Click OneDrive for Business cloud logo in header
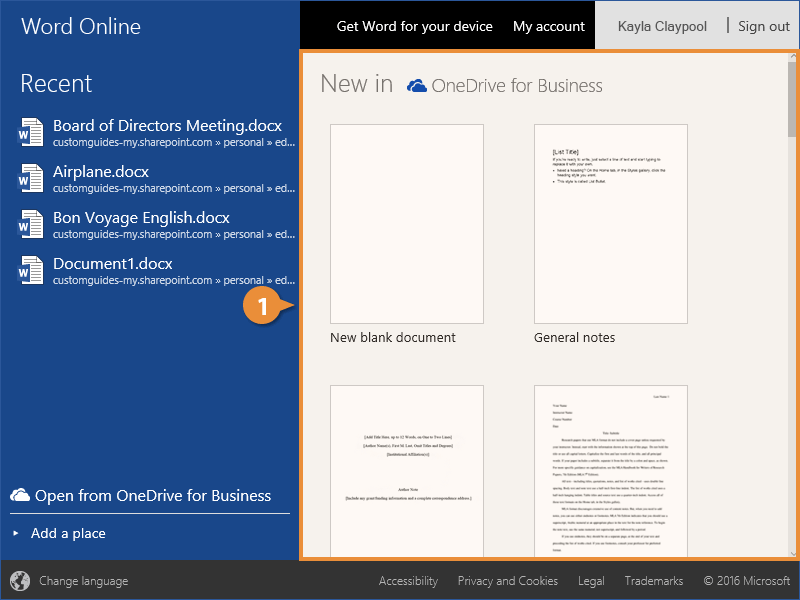 pyautogui.click(x=417, y=86)
